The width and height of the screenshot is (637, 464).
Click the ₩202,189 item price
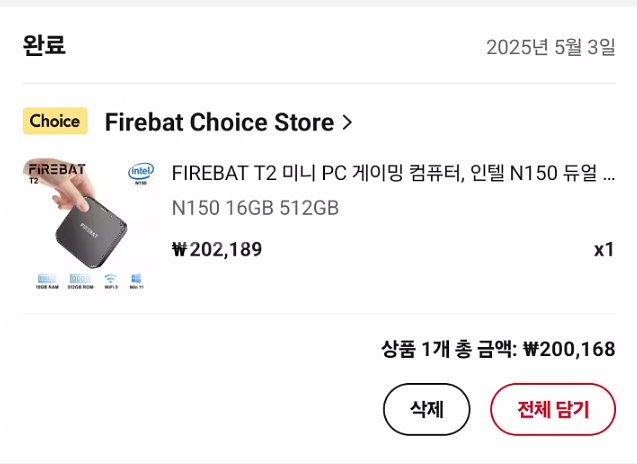coord(217,249)
